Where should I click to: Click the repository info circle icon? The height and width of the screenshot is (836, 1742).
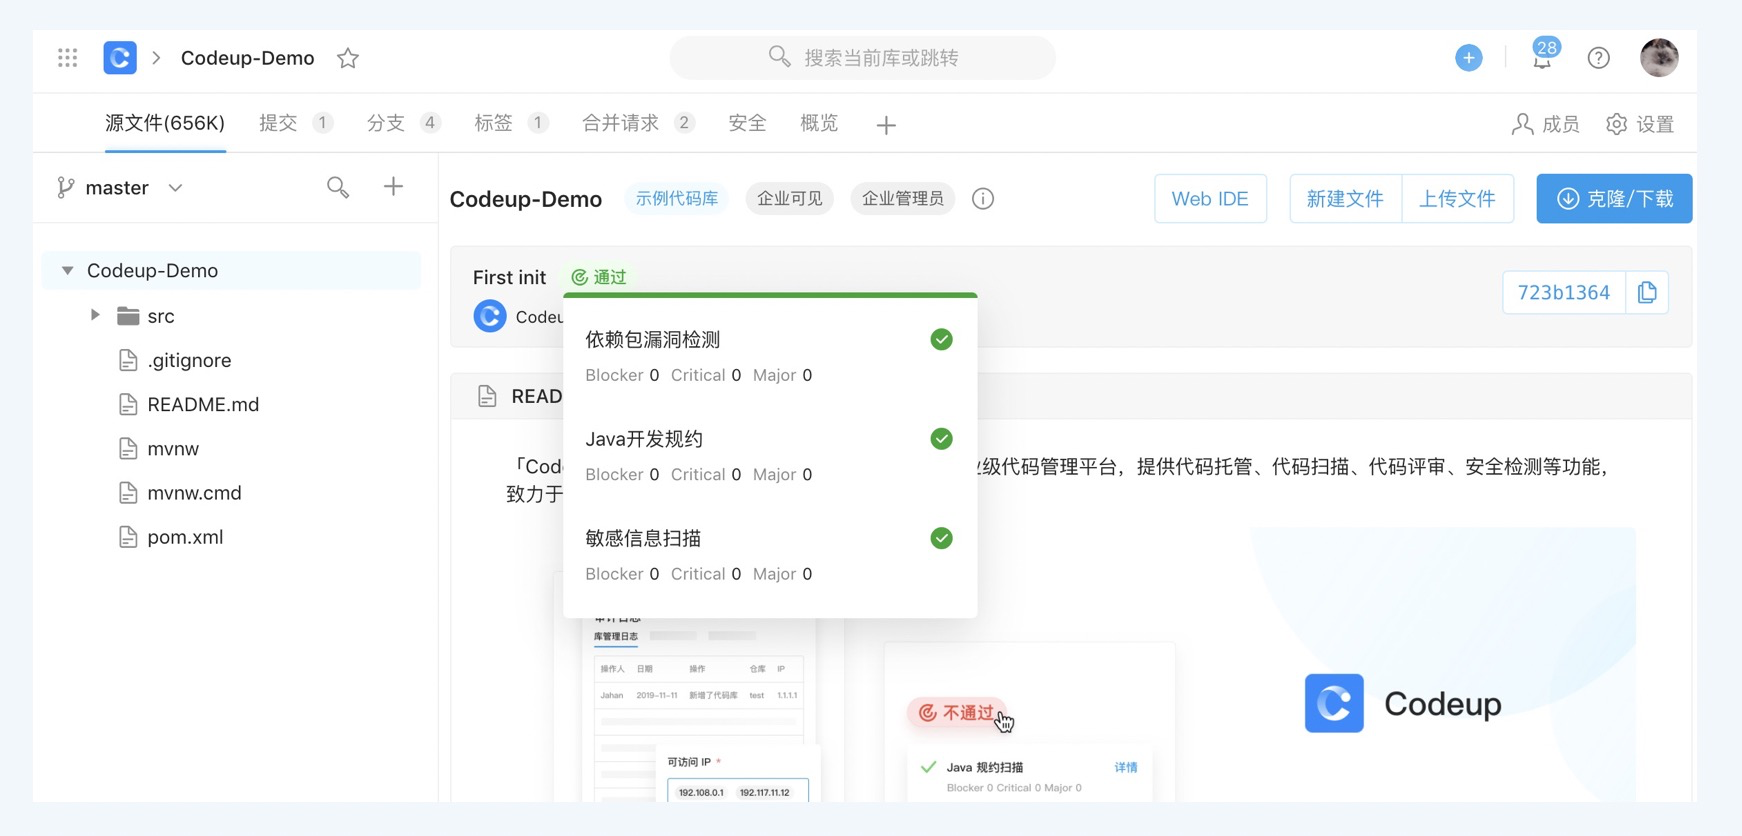(983, 198)
